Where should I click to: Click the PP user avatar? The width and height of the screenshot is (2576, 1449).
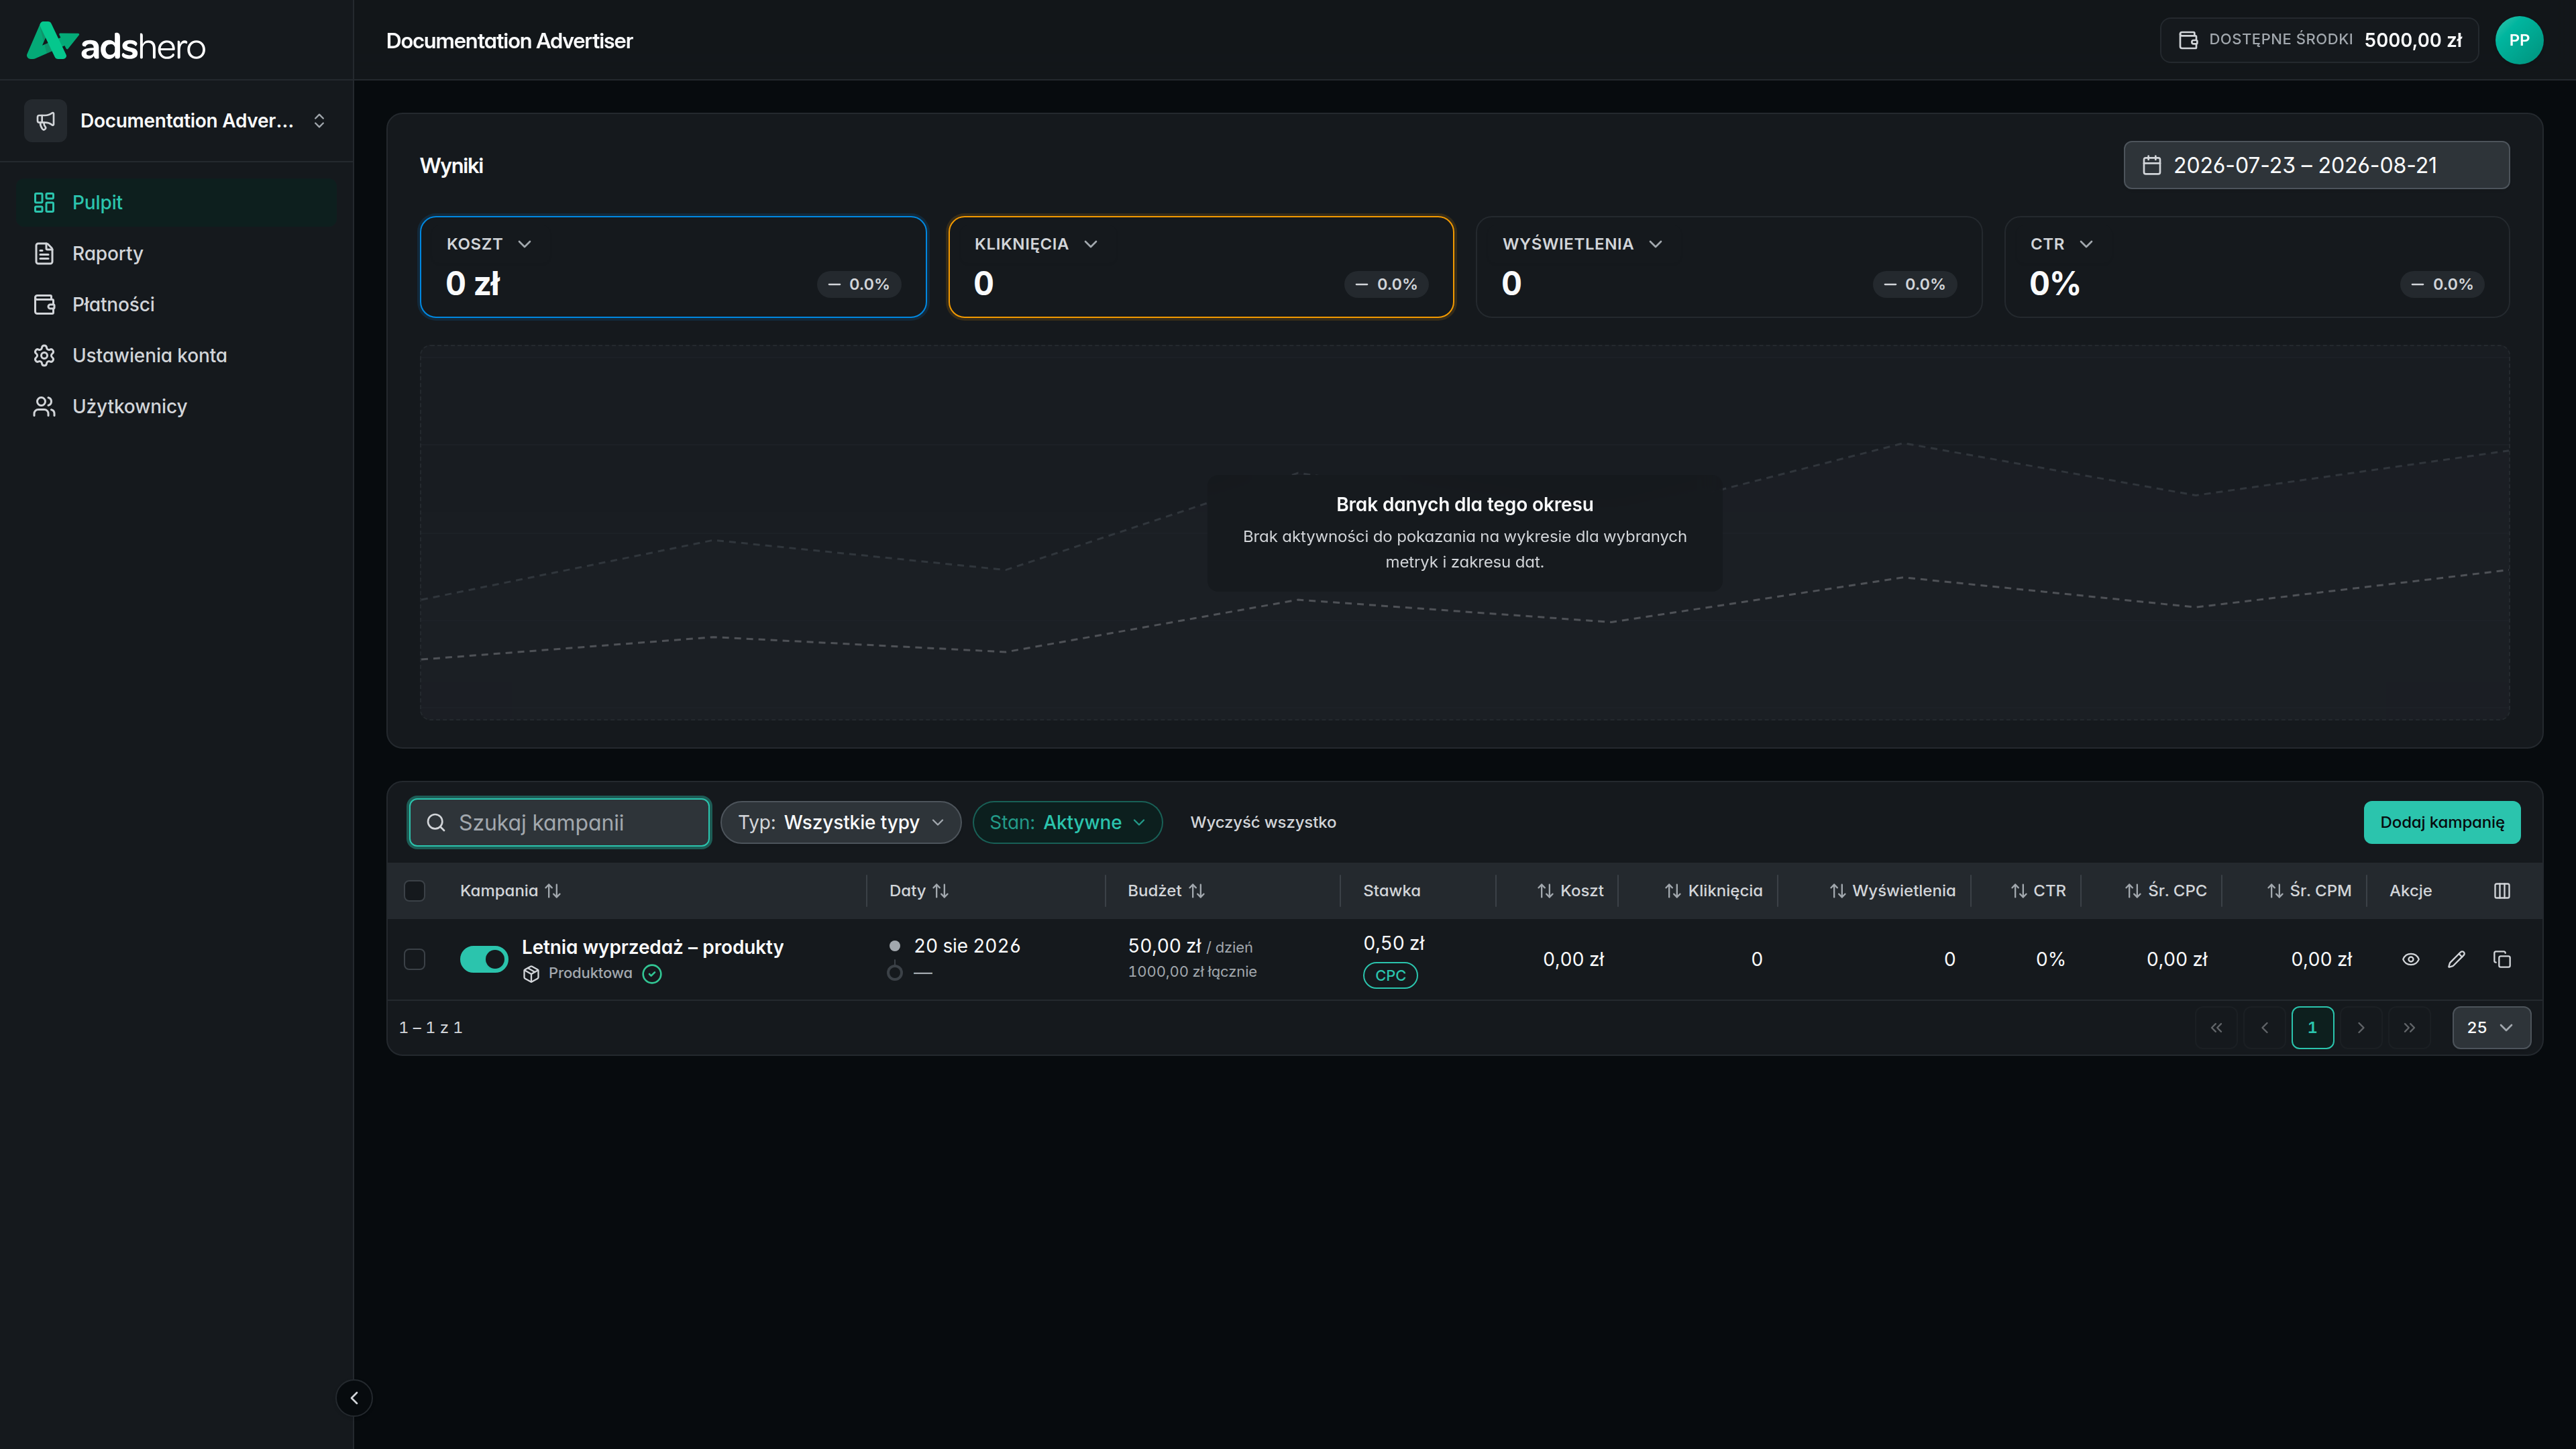point(2518,40)
